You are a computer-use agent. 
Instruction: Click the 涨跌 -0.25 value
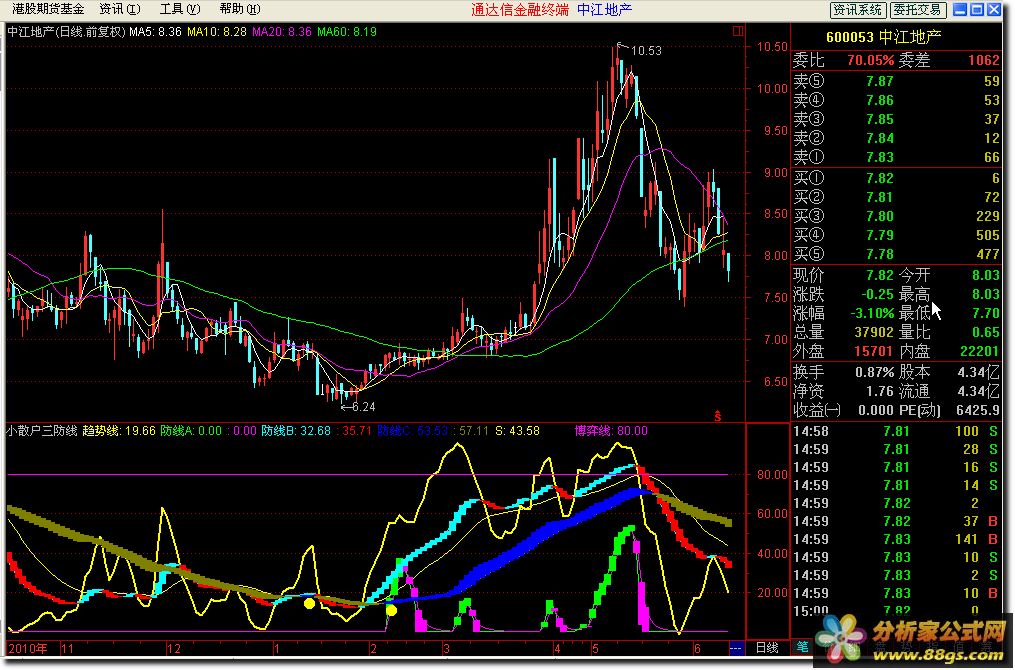pyautogui.click(x=876, y=294)
